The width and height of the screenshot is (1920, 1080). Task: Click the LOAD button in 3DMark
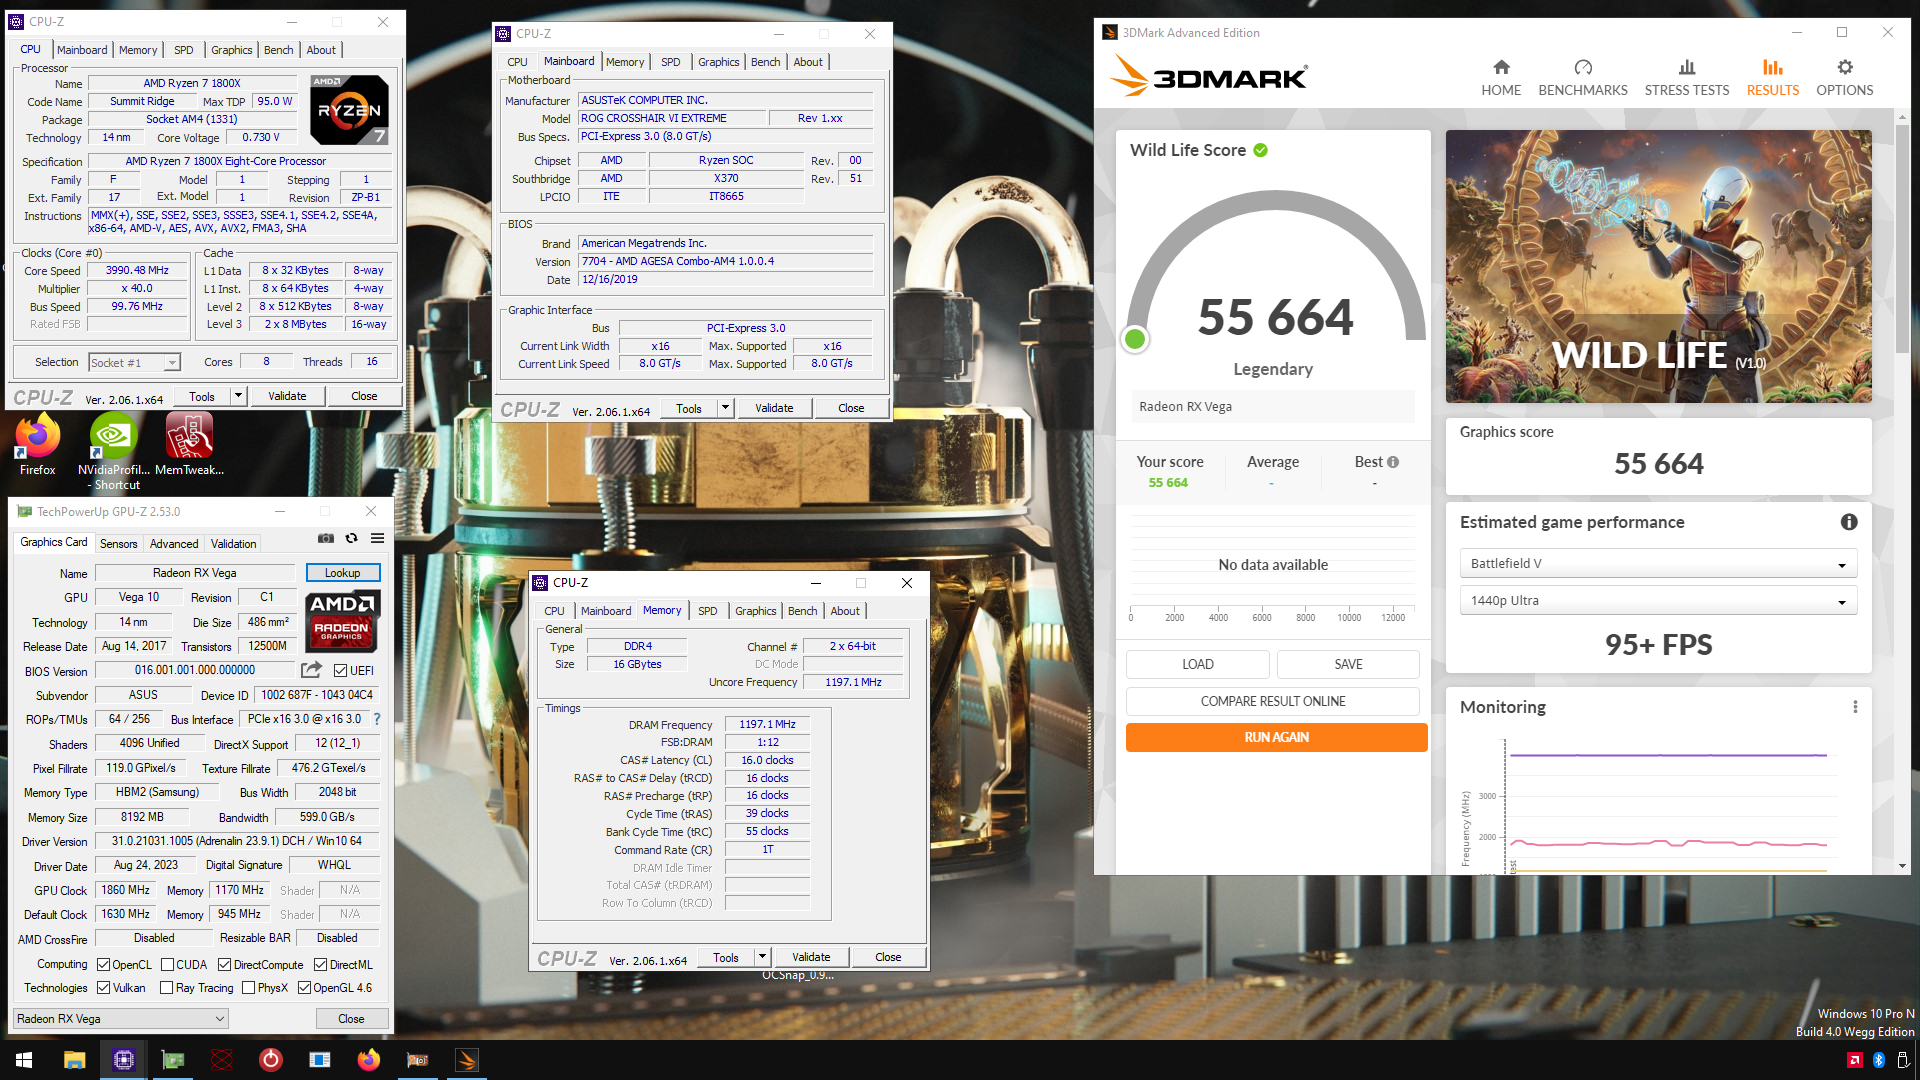[x=1197, y=664]
